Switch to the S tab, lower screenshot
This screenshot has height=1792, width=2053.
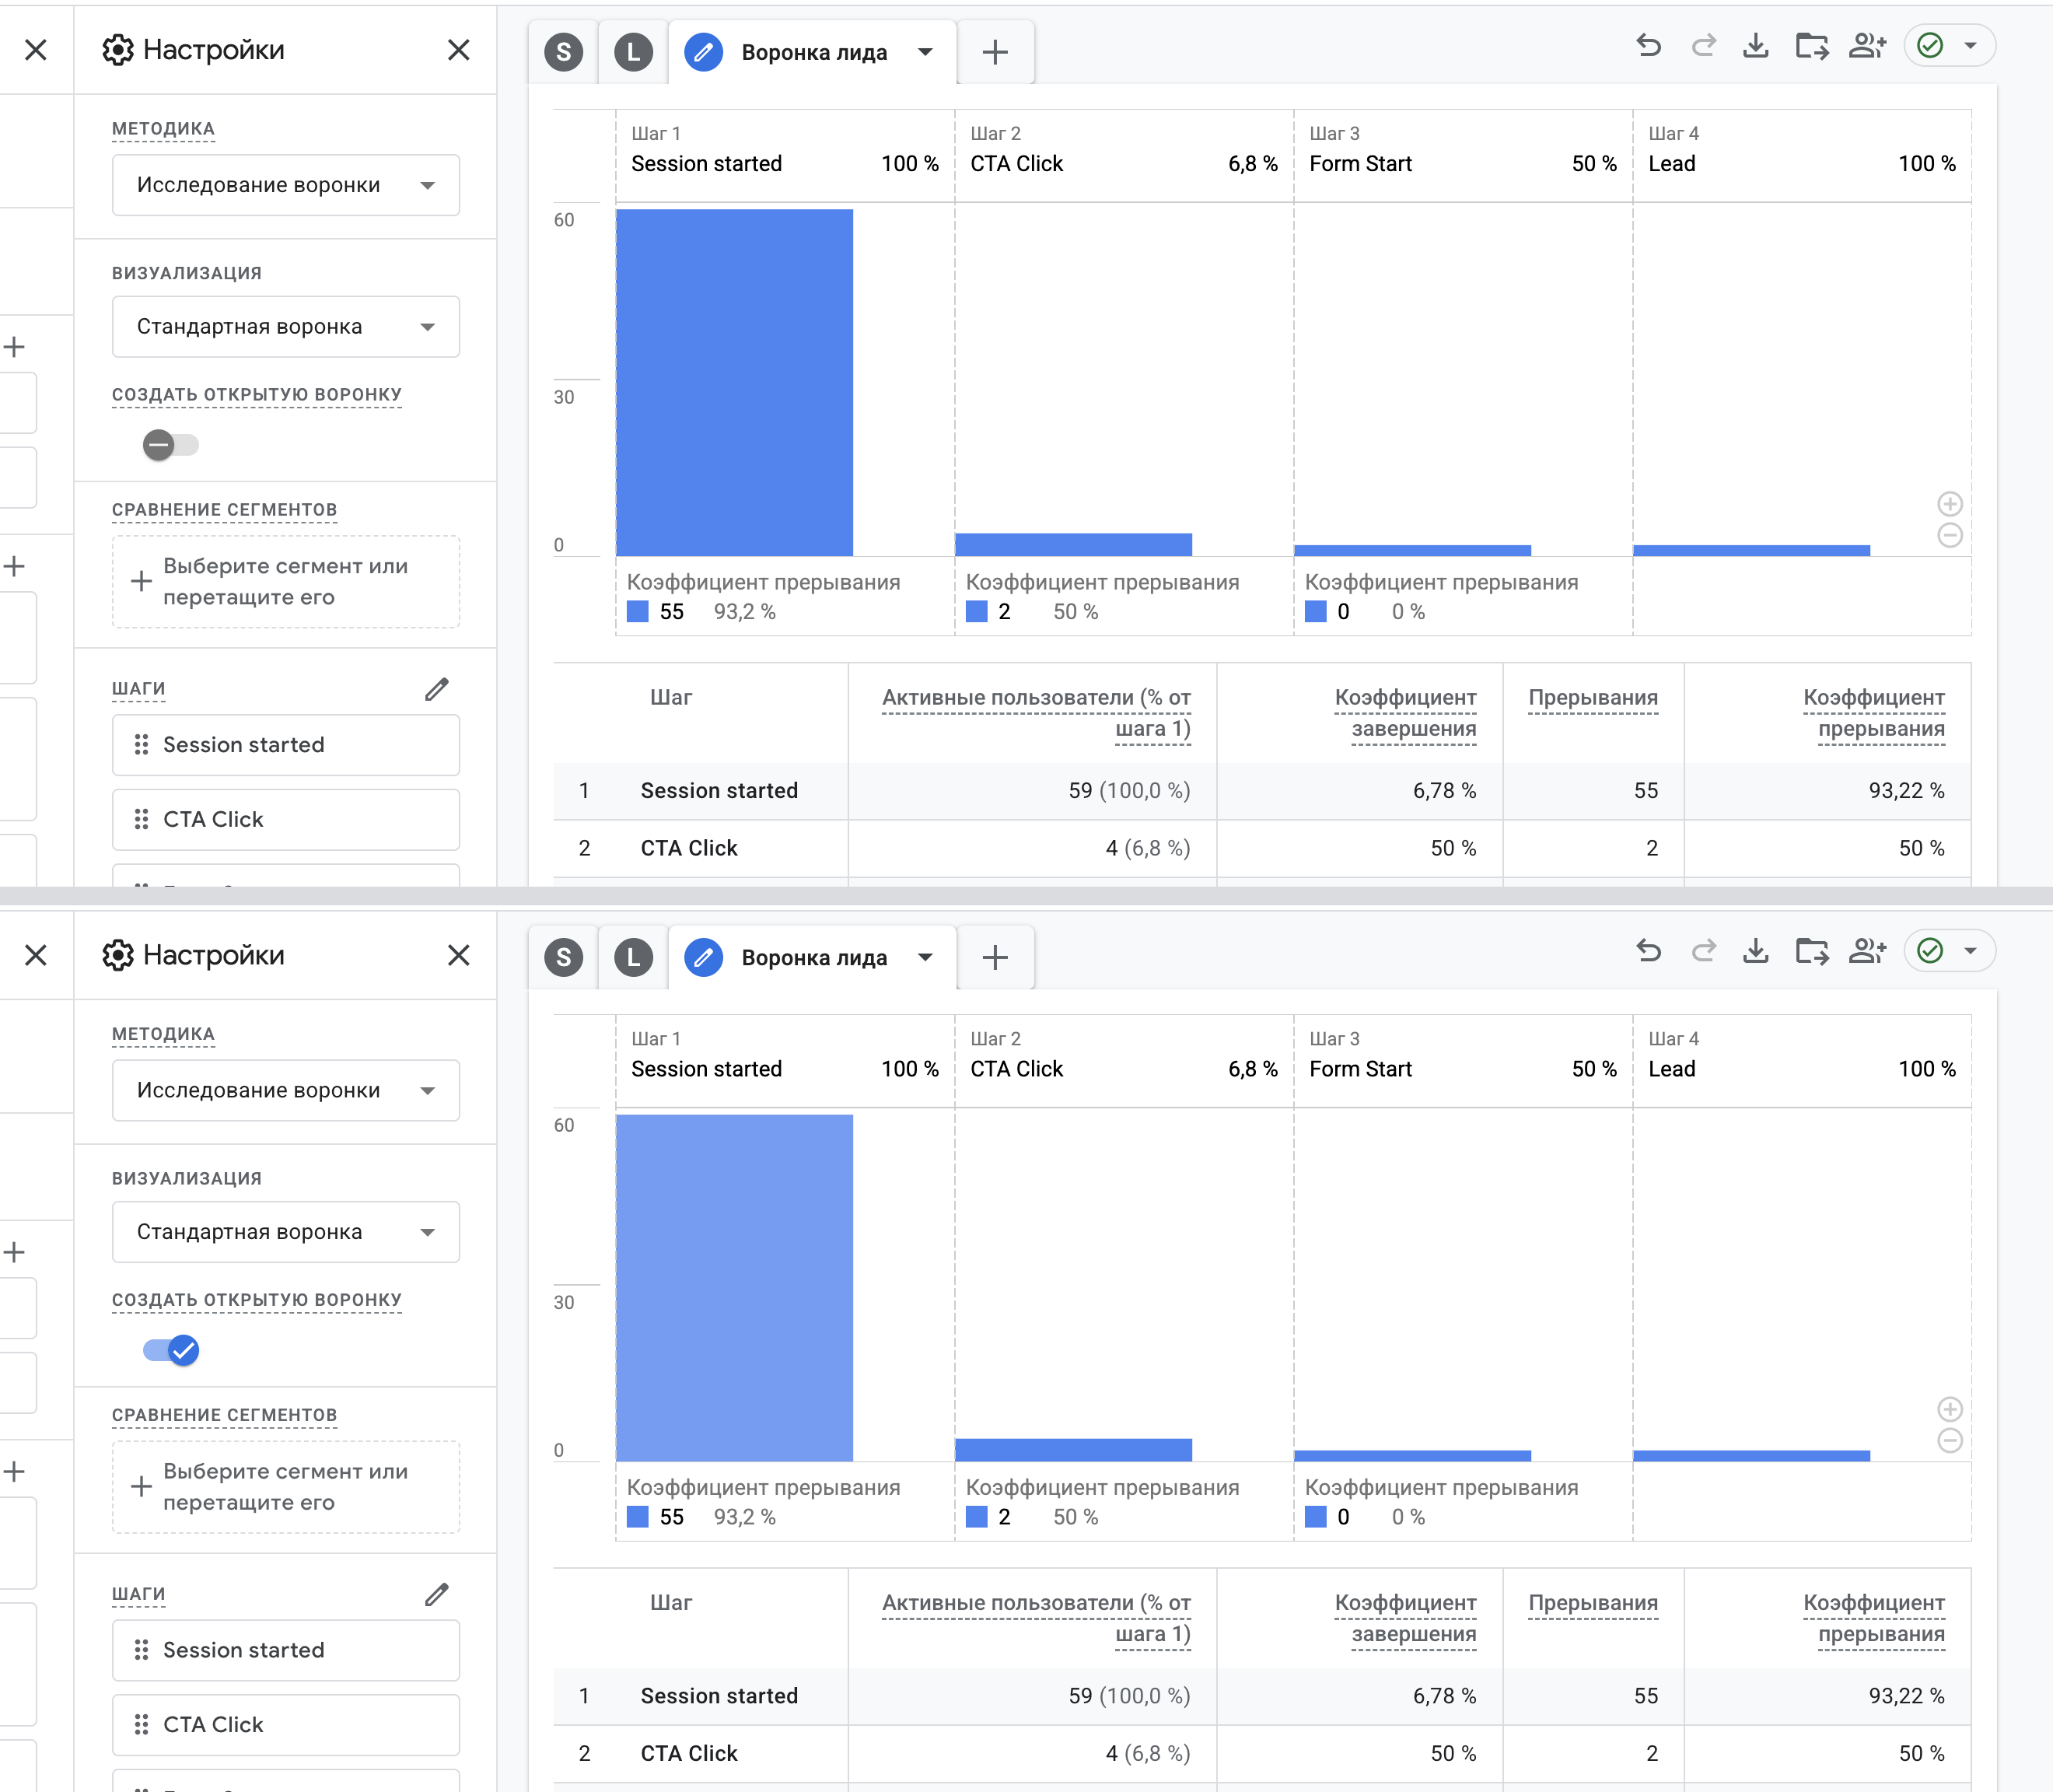(564, 957)
